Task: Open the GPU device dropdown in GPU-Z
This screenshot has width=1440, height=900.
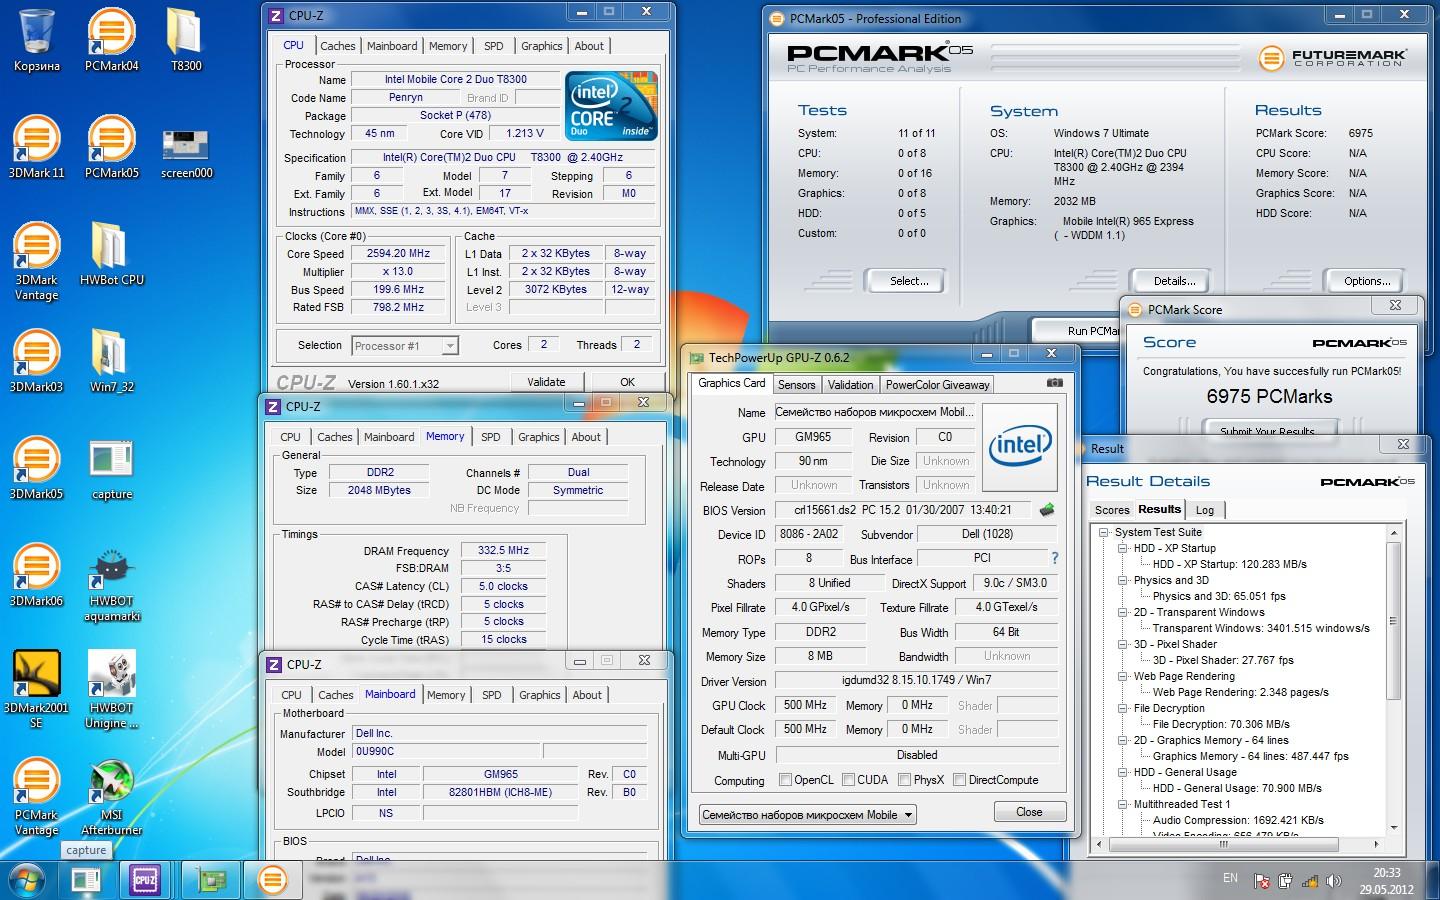Action: [x=807, y=815]
